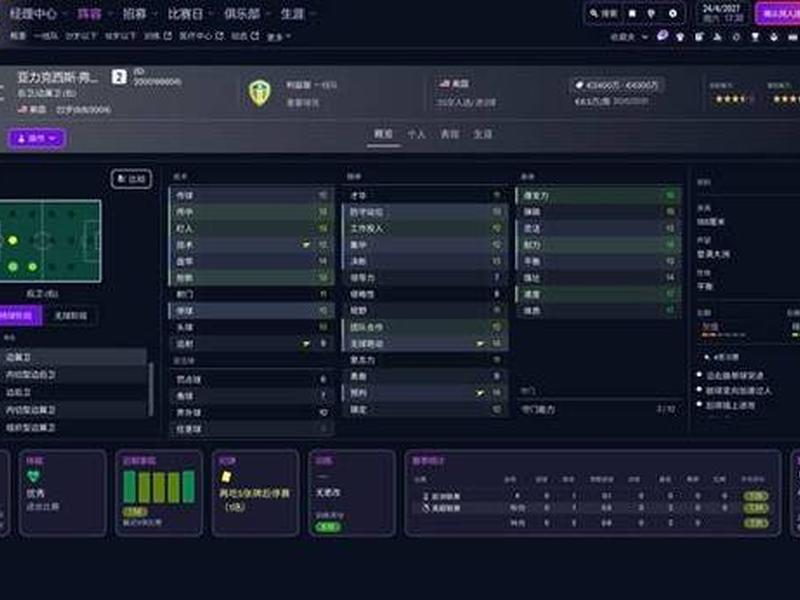Click the edit note shortcut icon in bookmarks bar
The image size is (800, 600).
(699, 37)
